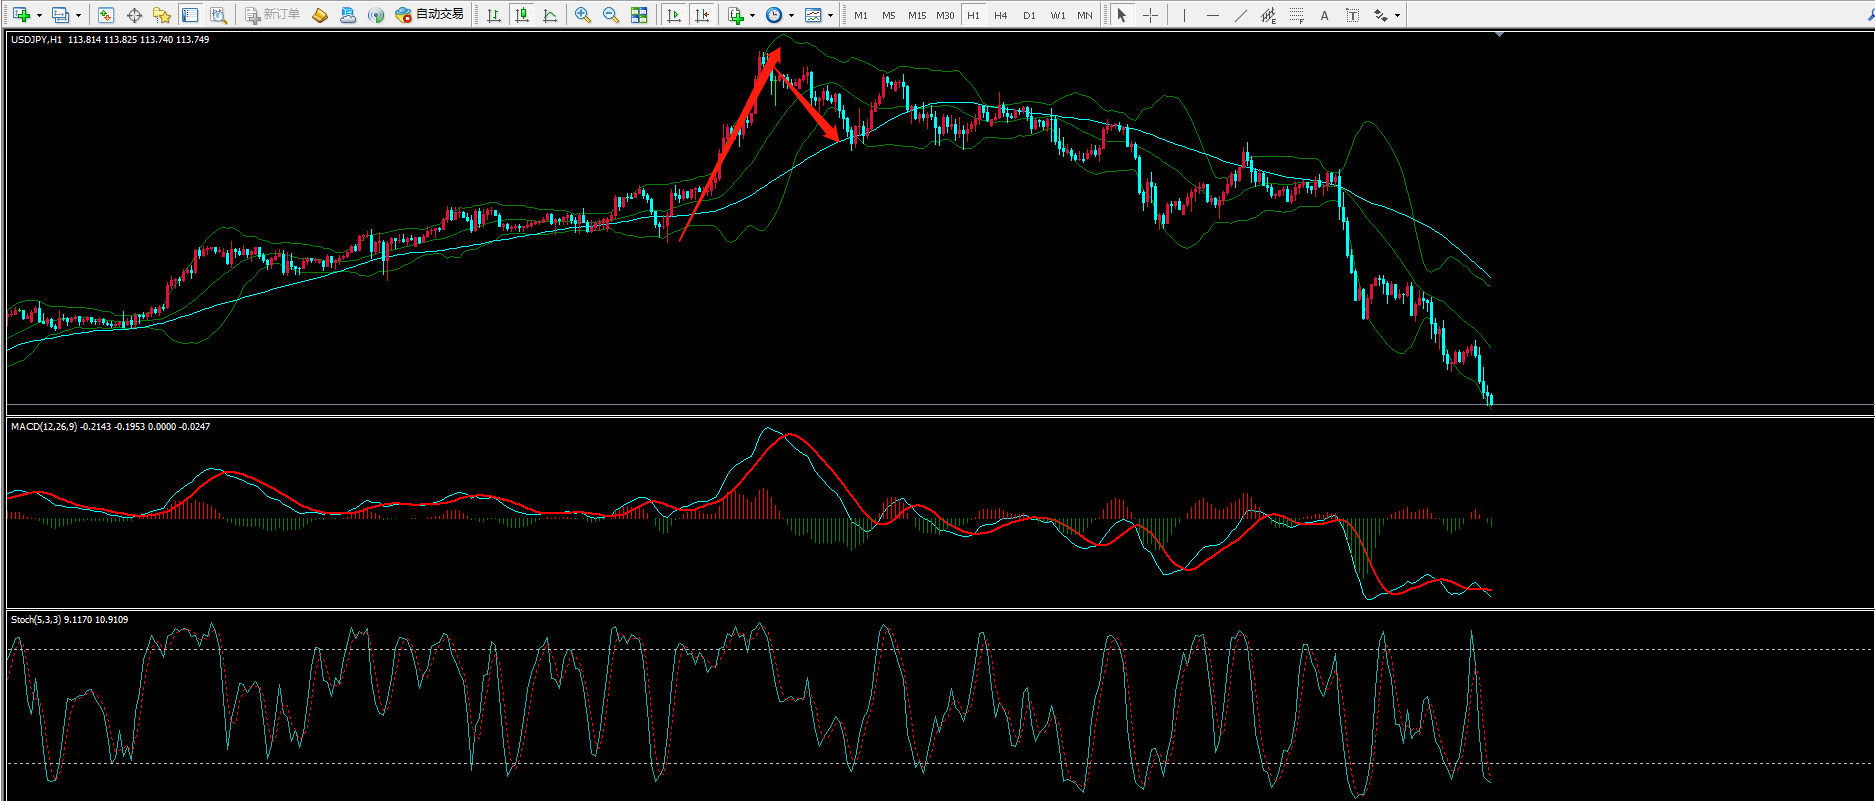The image size is (1875, 801).
Task: Click the Zoom In magnifier
Action: pyautogui.click(x=583, y=15)
